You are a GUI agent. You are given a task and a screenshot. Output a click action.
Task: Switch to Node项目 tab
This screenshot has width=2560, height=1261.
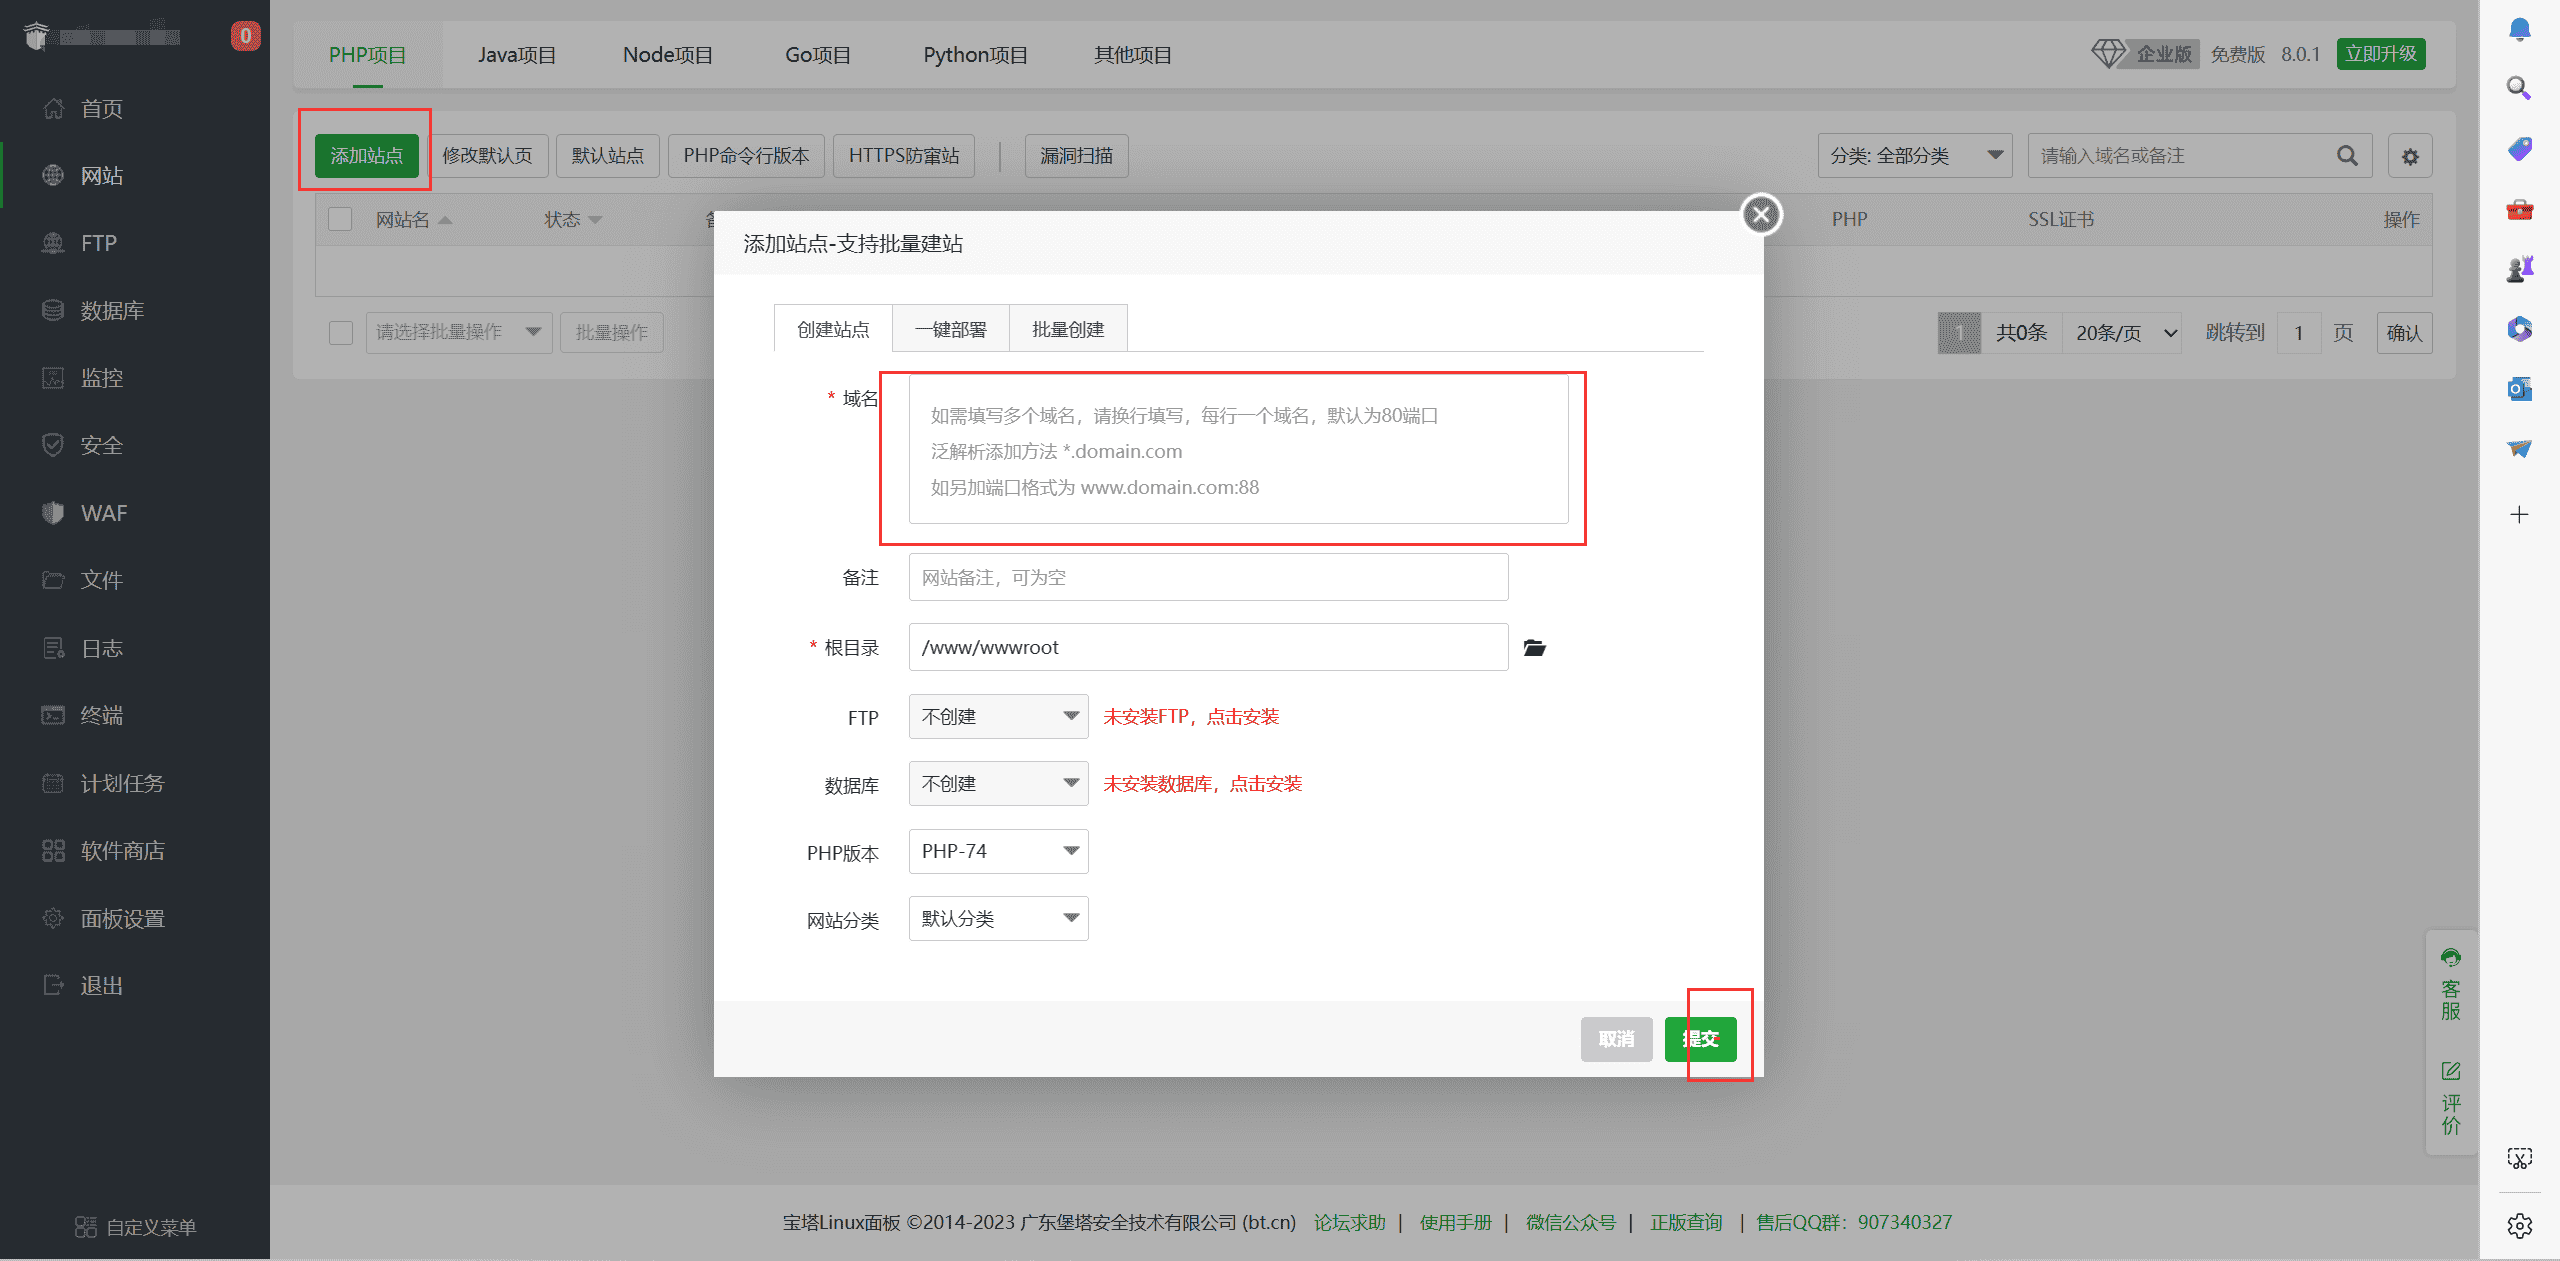pos(668,55)
